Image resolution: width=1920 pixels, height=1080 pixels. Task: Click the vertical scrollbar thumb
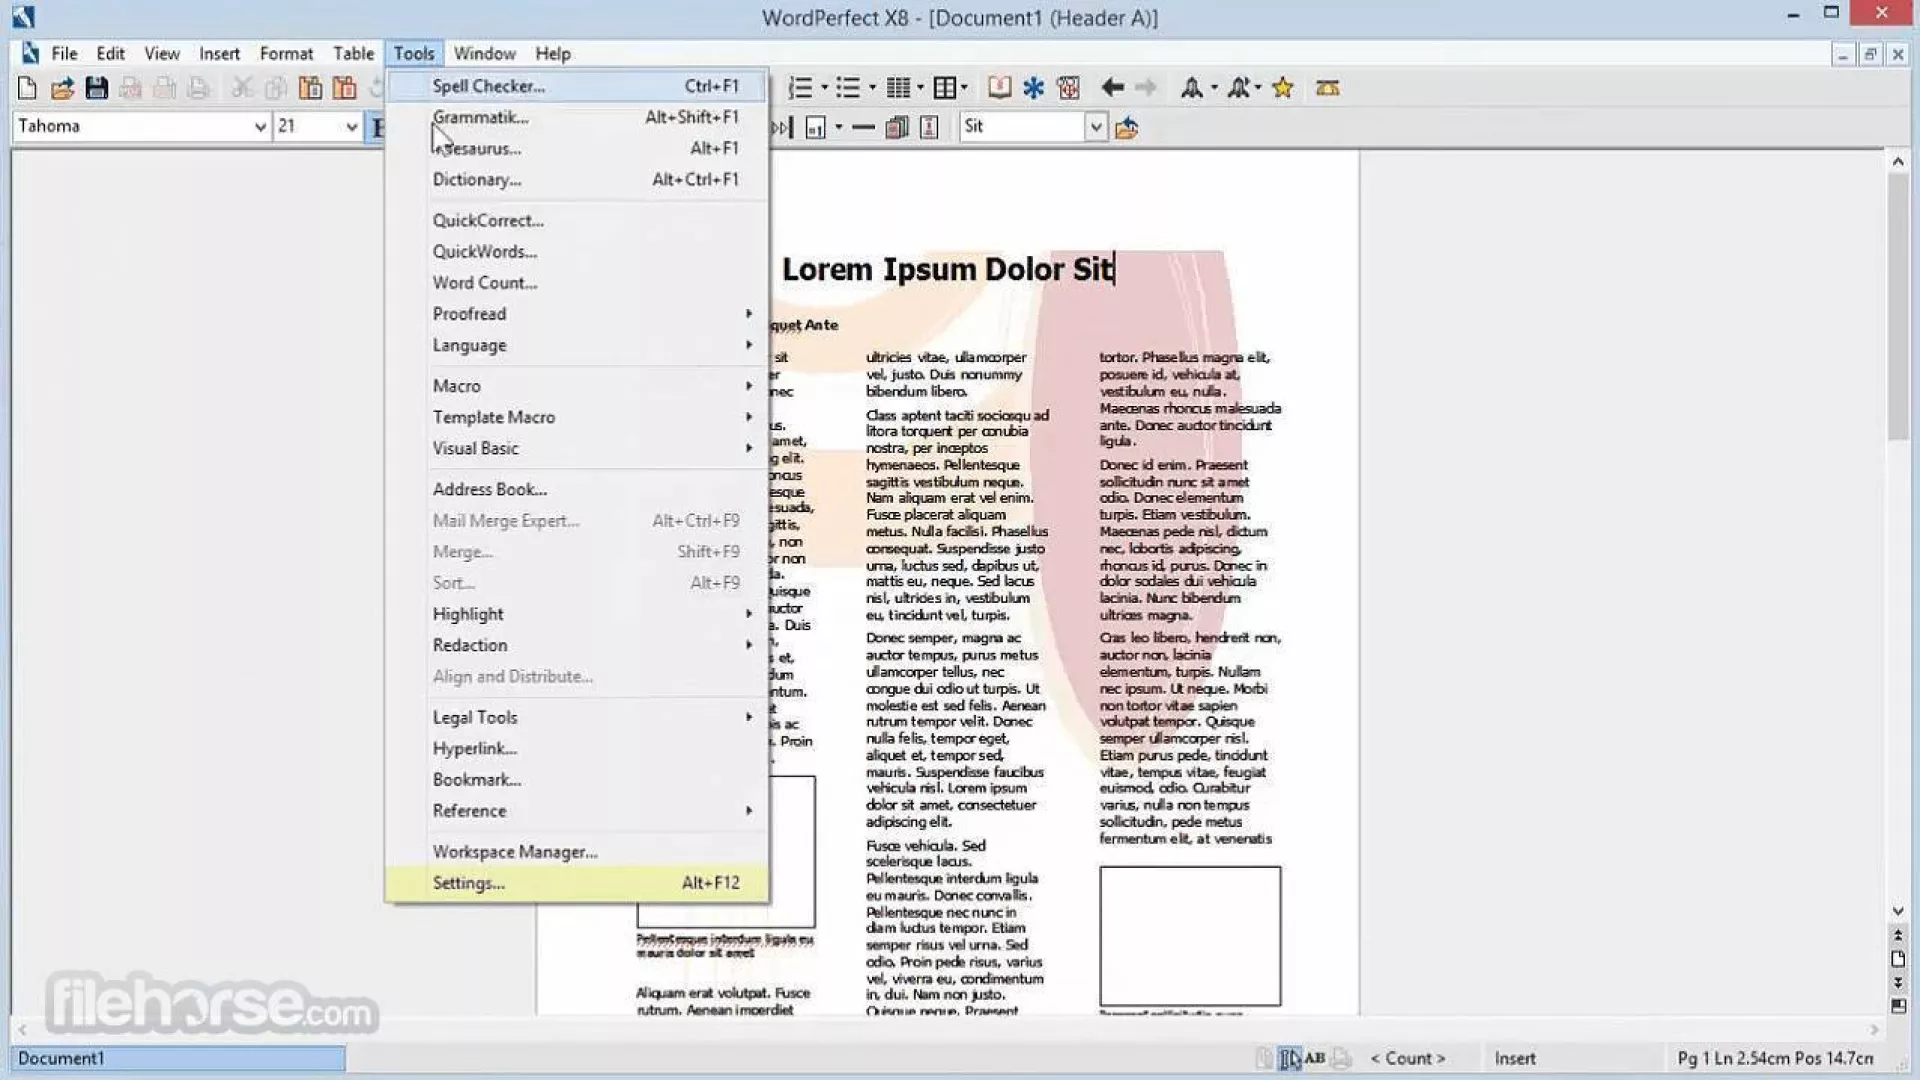coord(1897,305)
